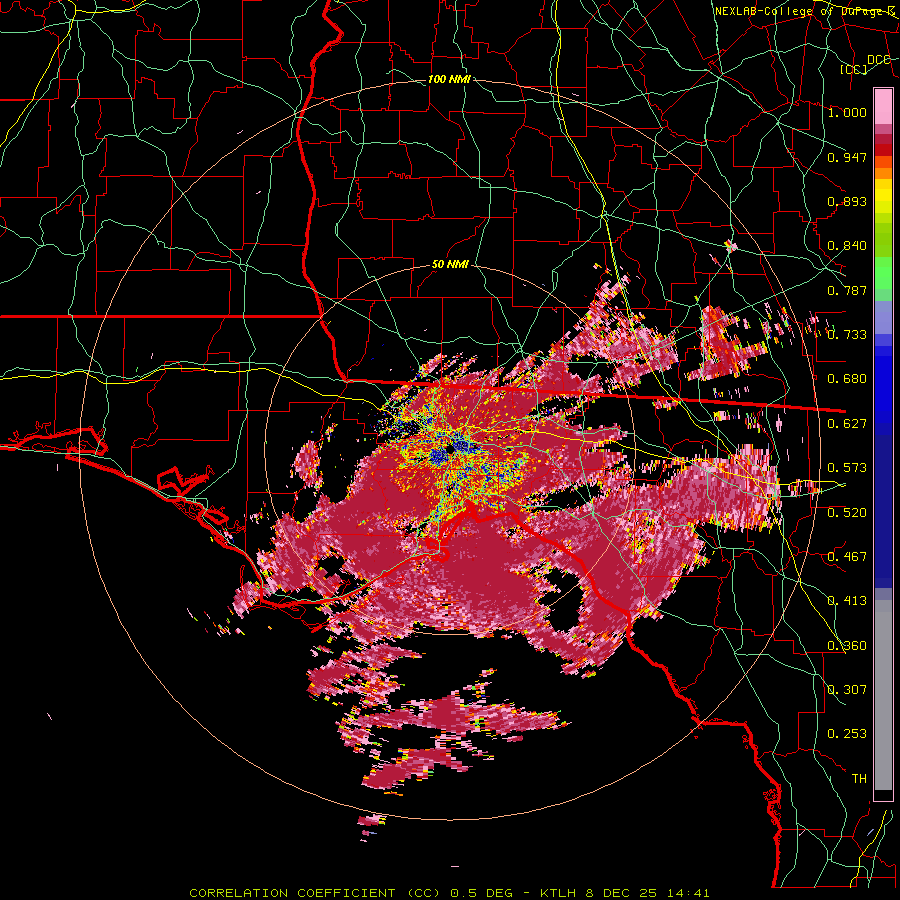This screenshot has height=900, width=900.
Task: Click the 0.467 scale label
Action: click(847, 557)
